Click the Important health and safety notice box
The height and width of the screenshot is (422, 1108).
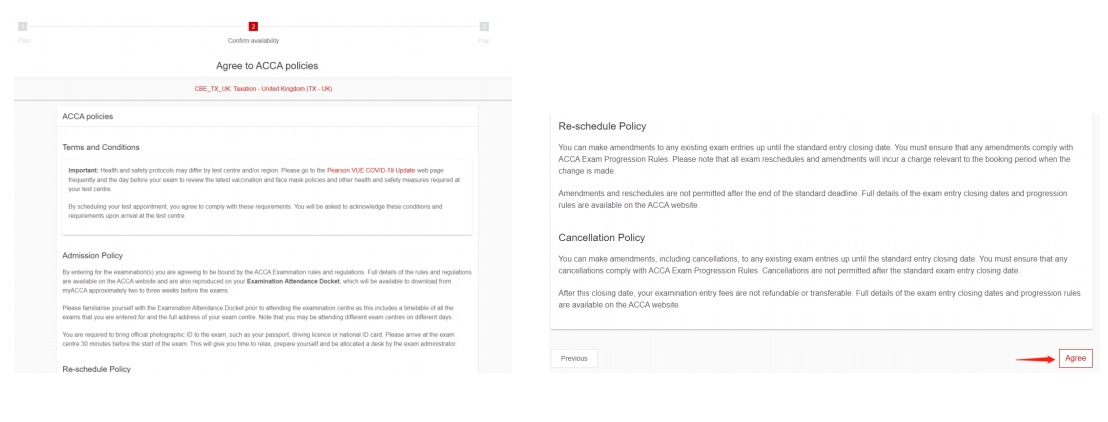[267, 197]
